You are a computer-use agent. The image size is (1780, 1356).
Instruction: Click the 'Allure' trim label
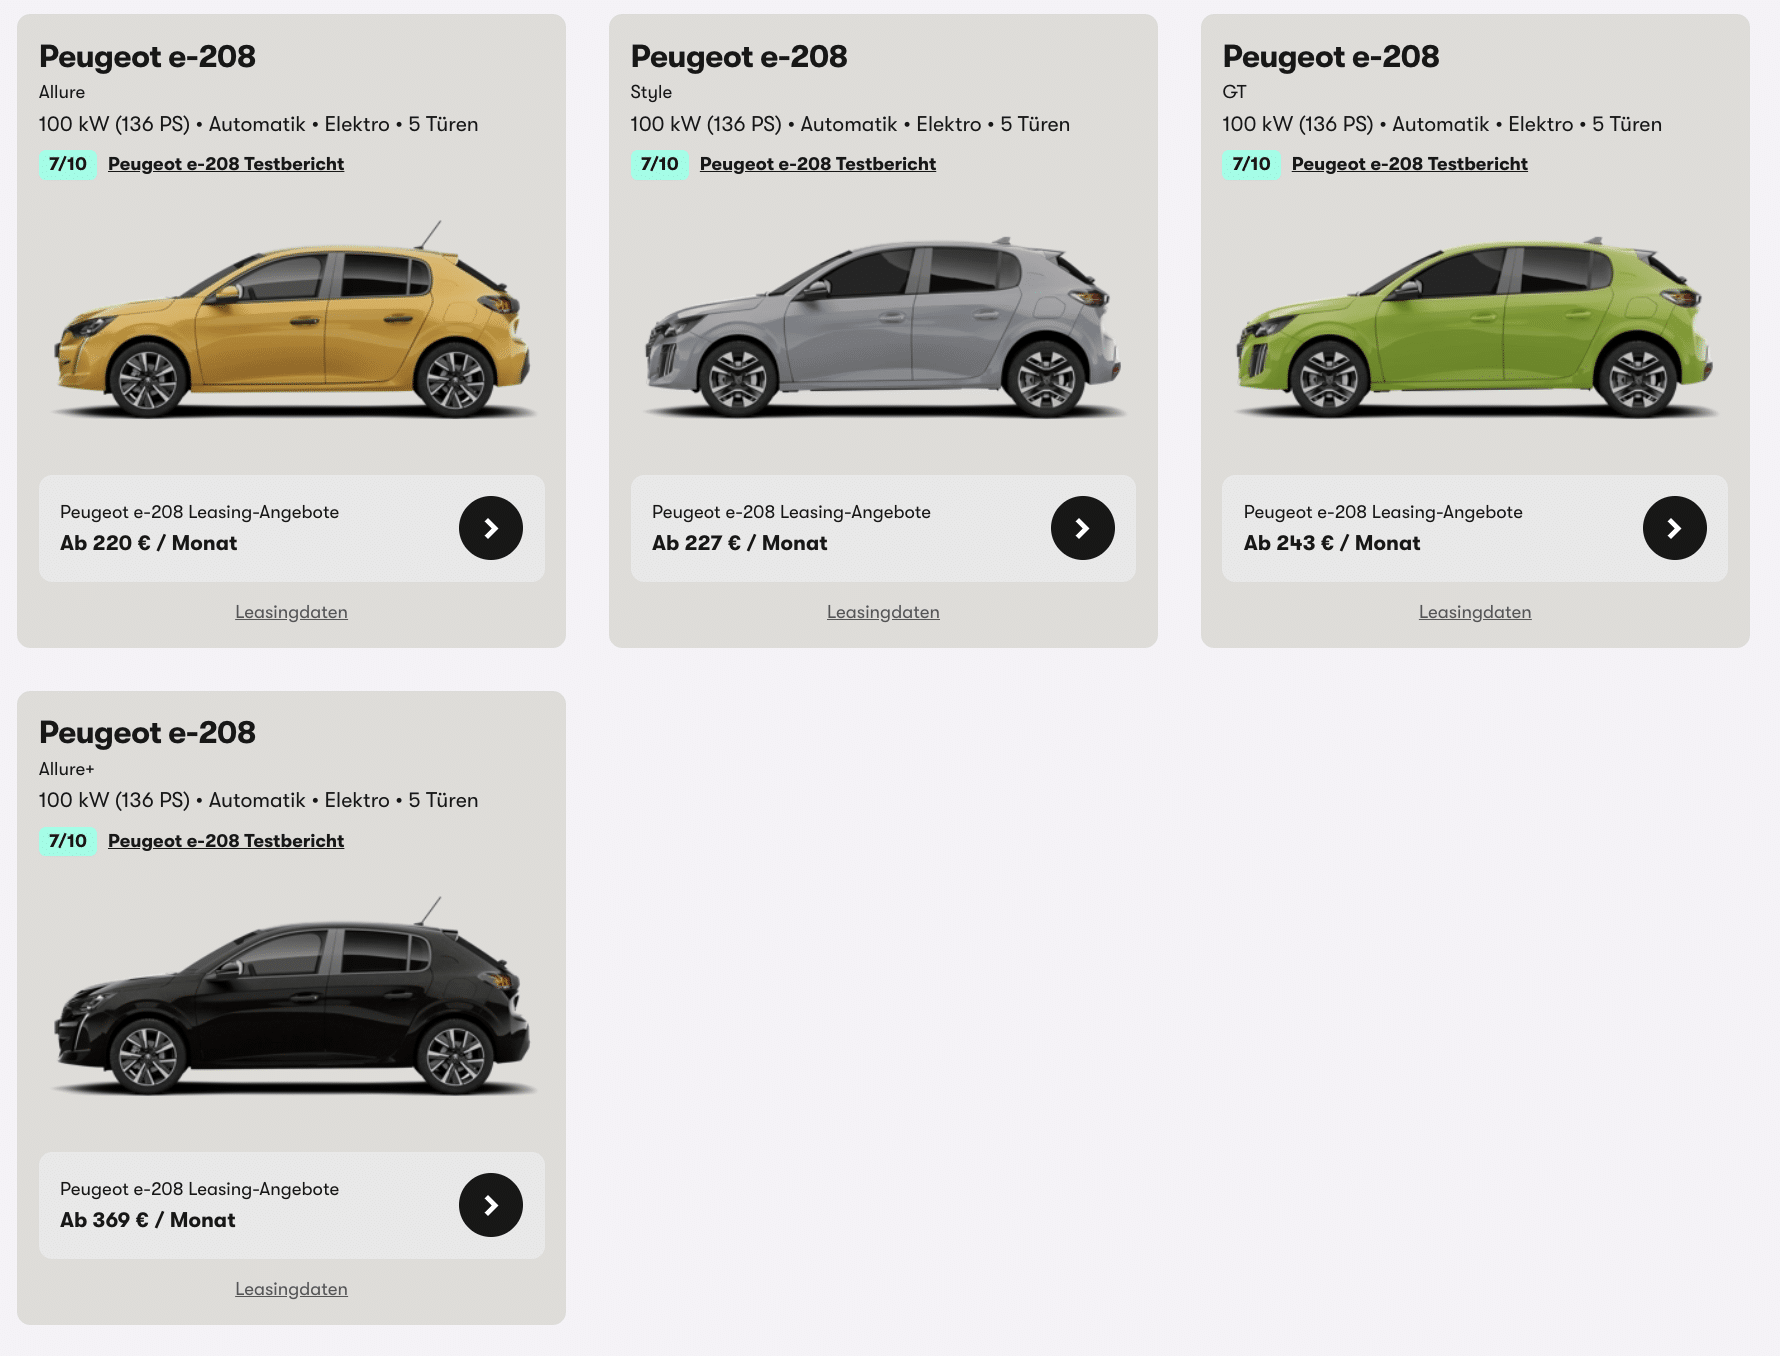[x=62, y=92]
